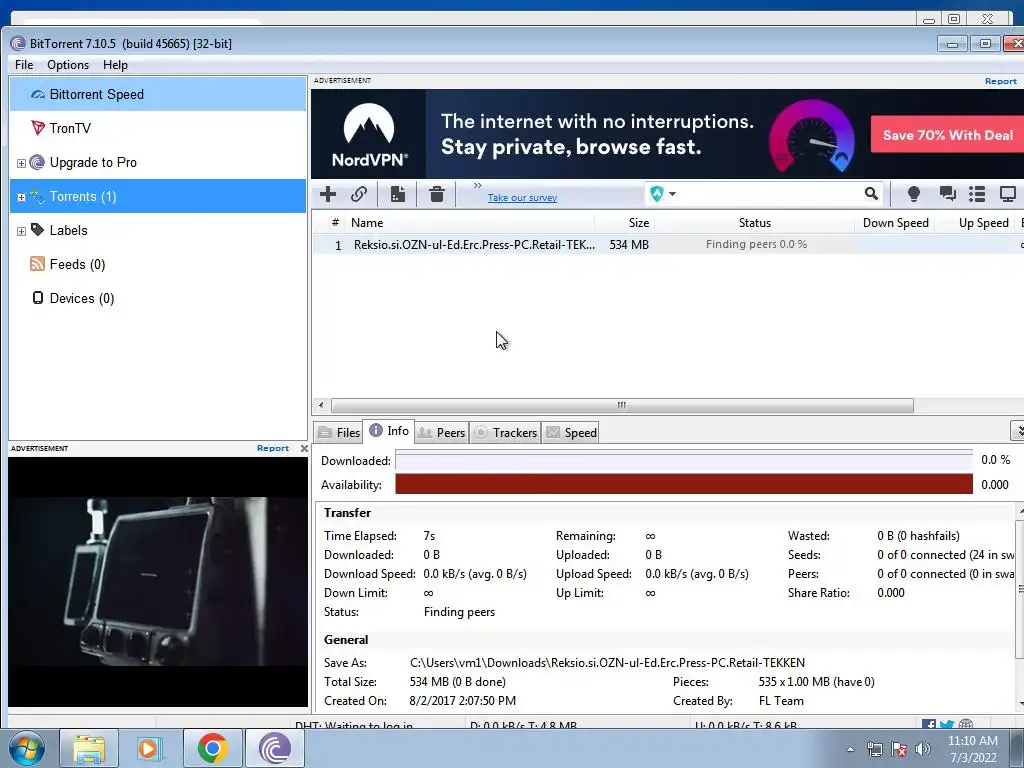This screenshot has height=768, width=1024.
Task: Click Save 70% With Deal button
Action: (x=947, y=135)
